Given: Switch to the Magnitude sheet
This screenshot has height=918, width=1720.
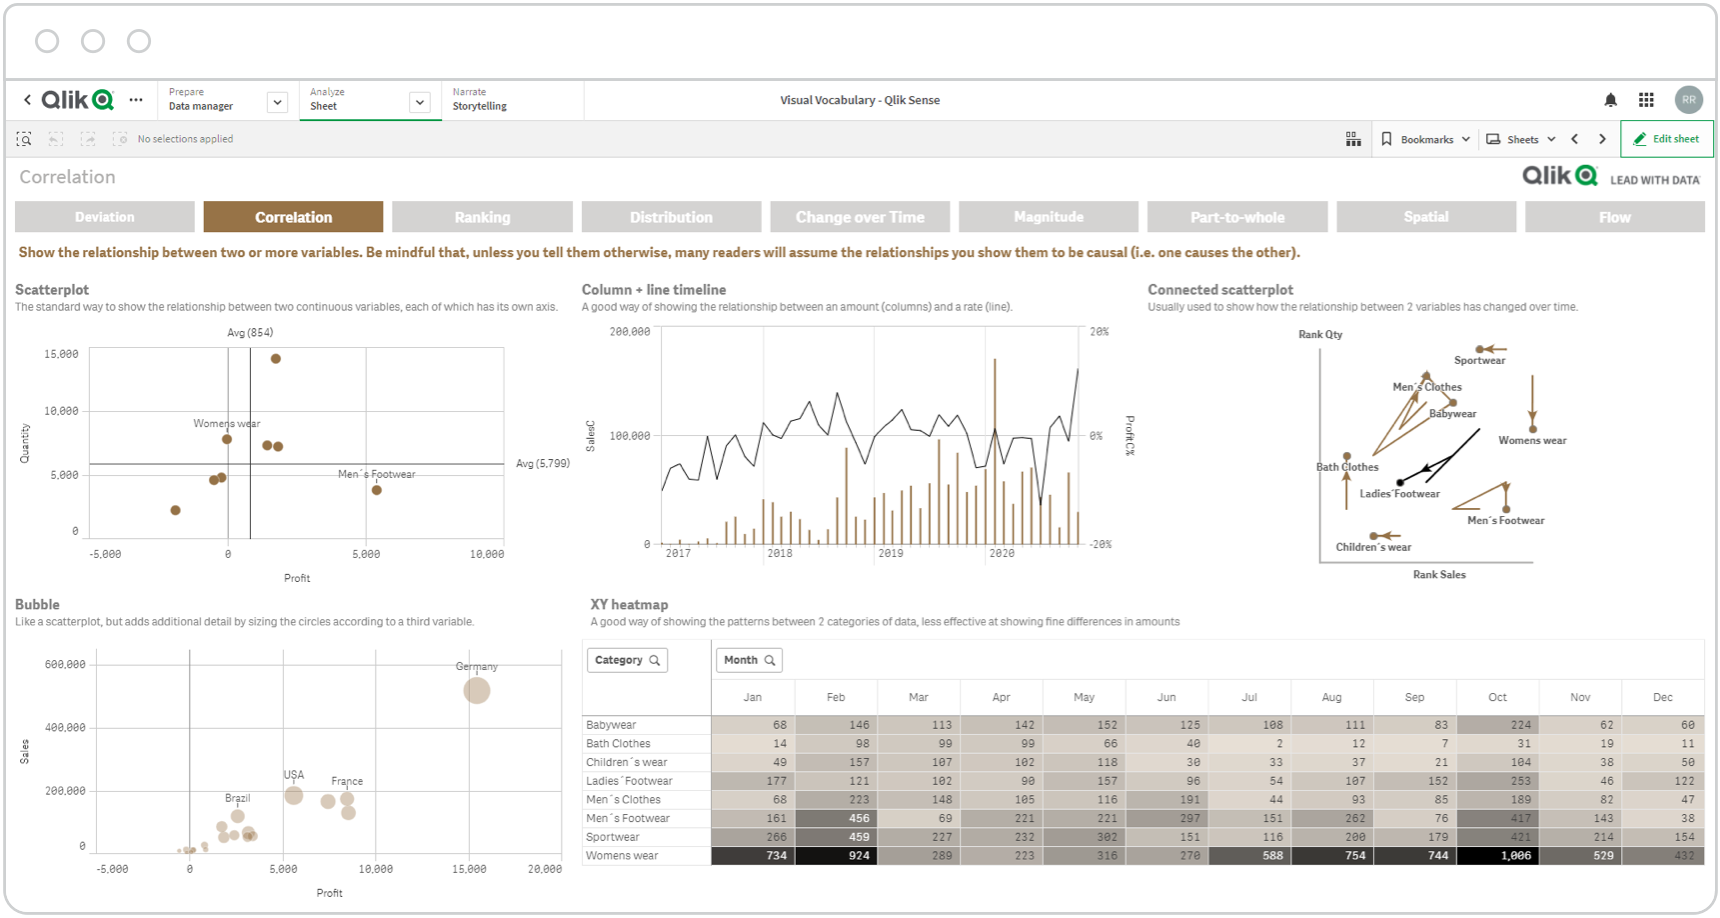Looking at the screenshot, I should (1048, 217).
